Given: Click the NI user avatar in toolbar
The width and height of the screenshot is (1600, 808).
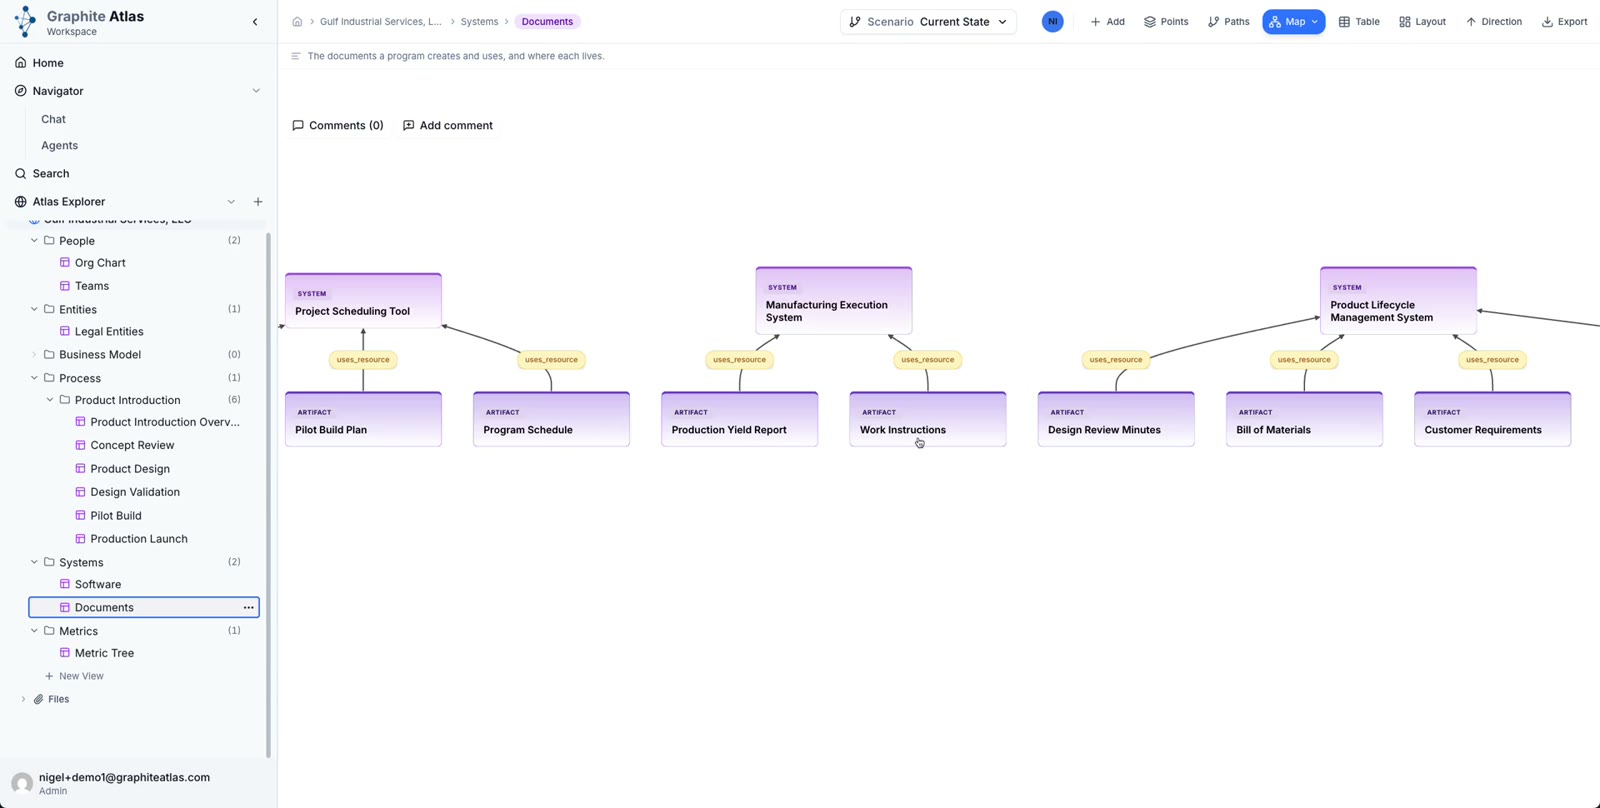Looking at the screenshot, I should click(1053, 22).
